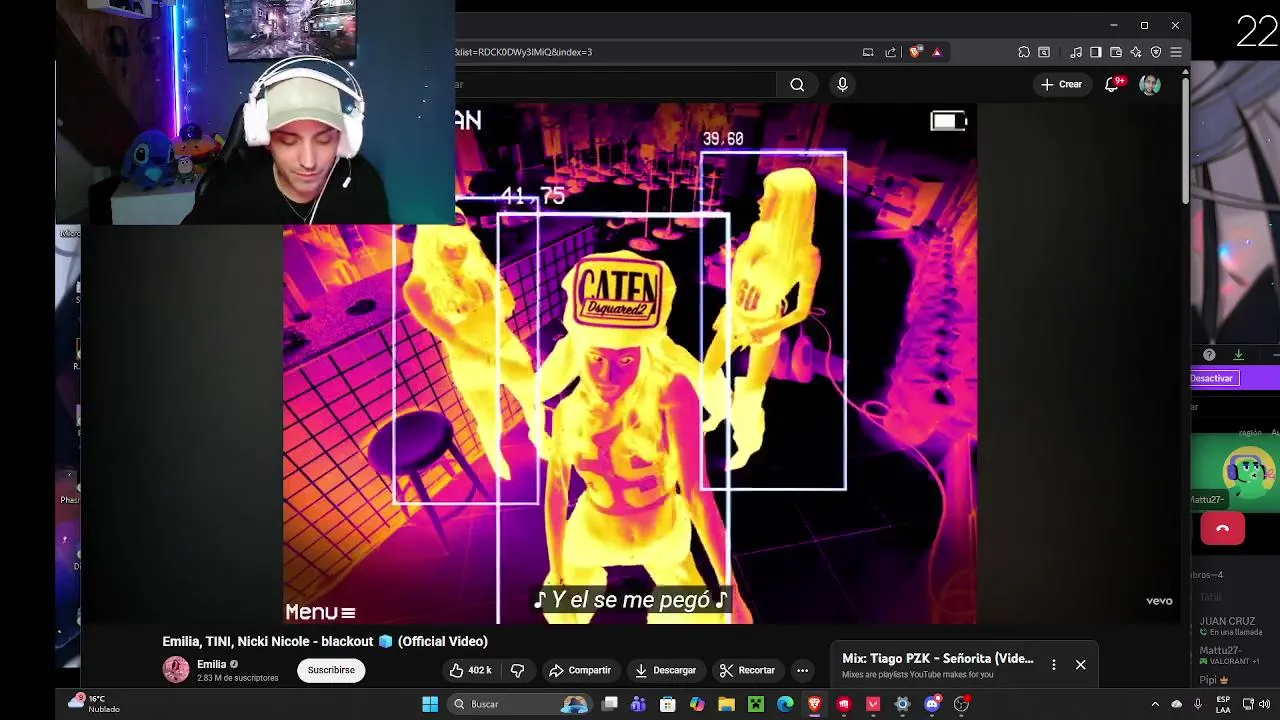Click the YouTube search magnifier button
1280x720 pixels.
pos(797,85)
